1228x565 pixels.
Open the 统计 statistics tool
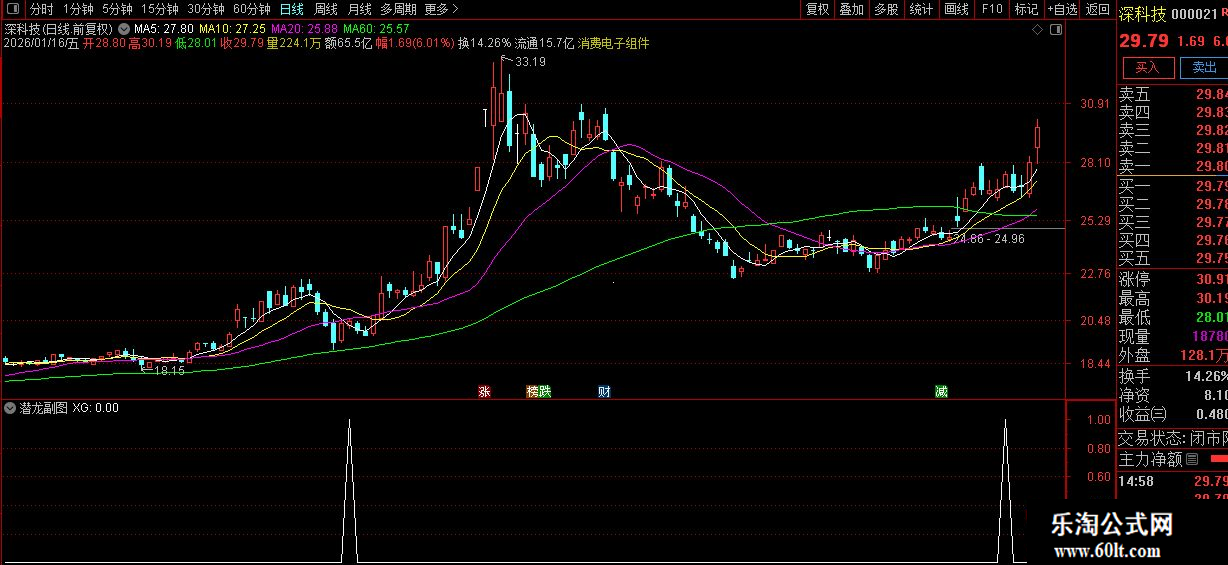pos(922,9)
